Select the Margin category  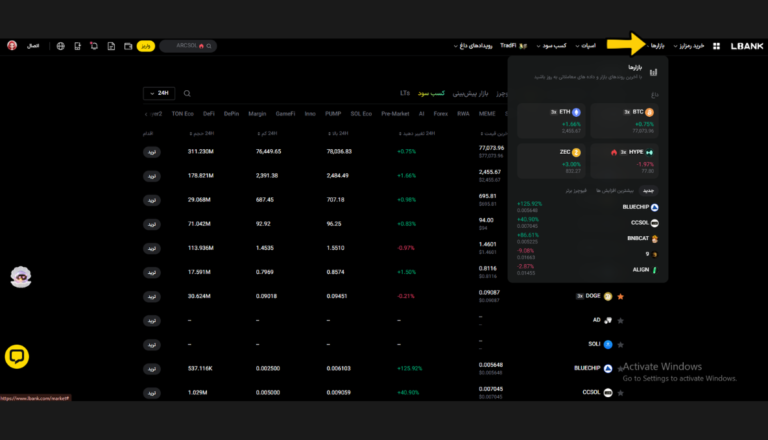tap(257, 114)
